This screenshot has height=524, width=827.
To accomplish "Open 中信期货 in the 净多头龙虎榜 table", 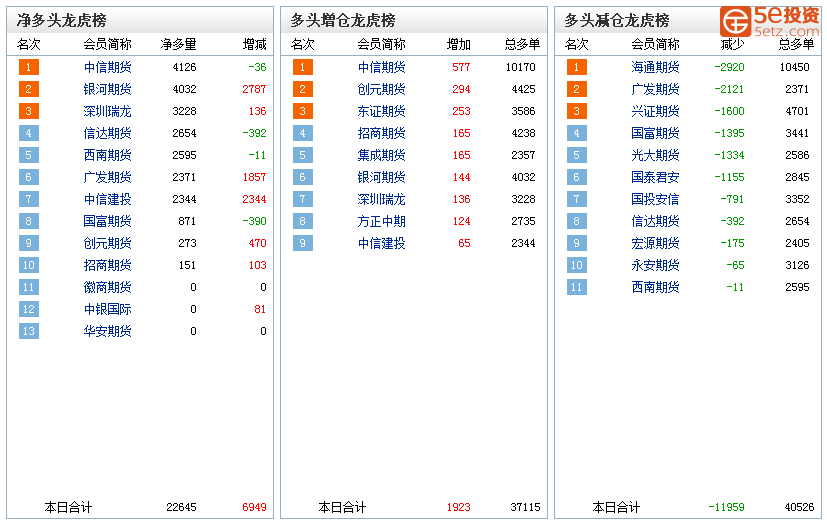I will click(x=108, y=67).
